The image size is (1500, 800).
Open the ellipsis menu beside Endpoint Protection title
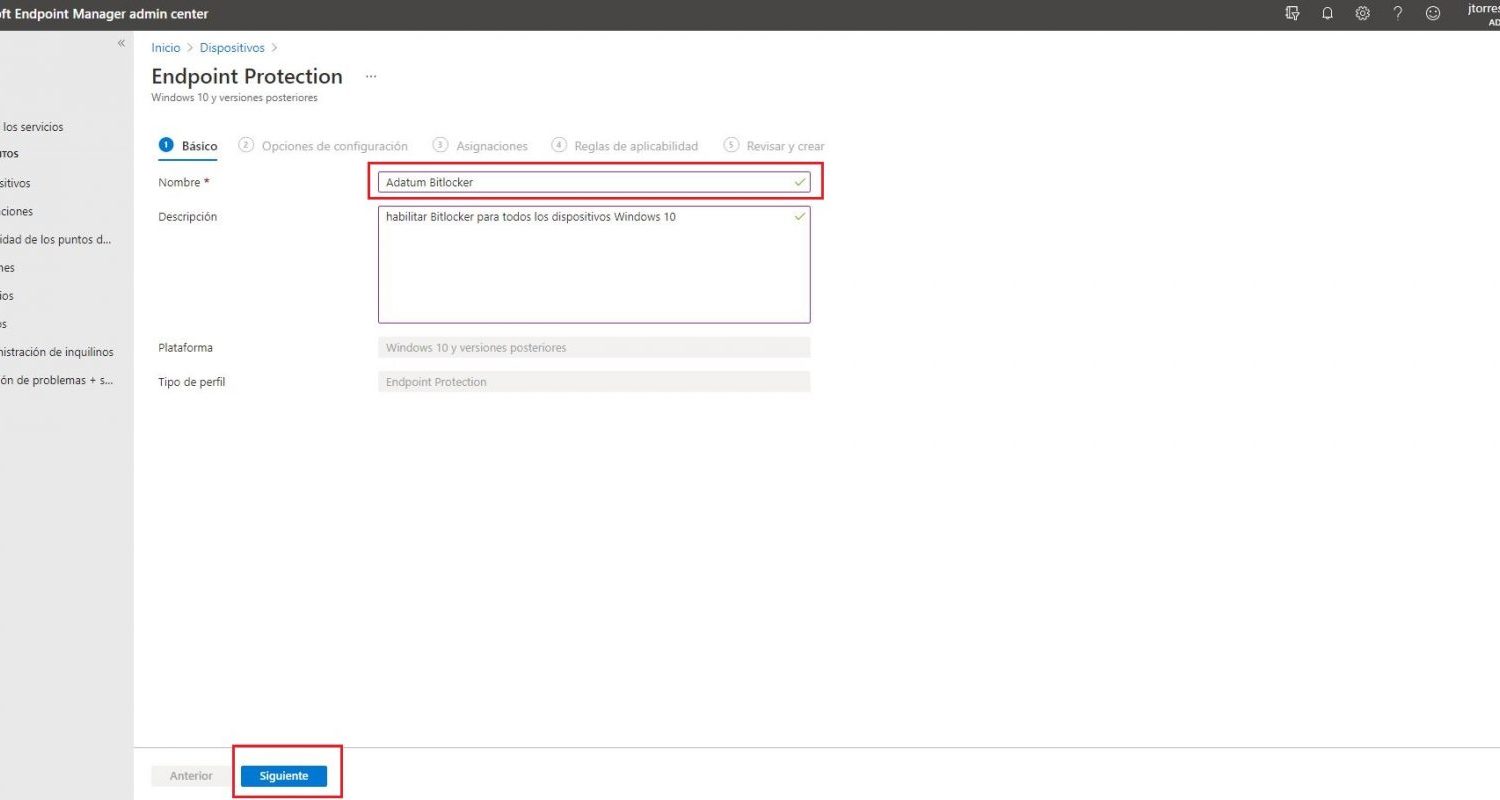click(x=371, y=76)
